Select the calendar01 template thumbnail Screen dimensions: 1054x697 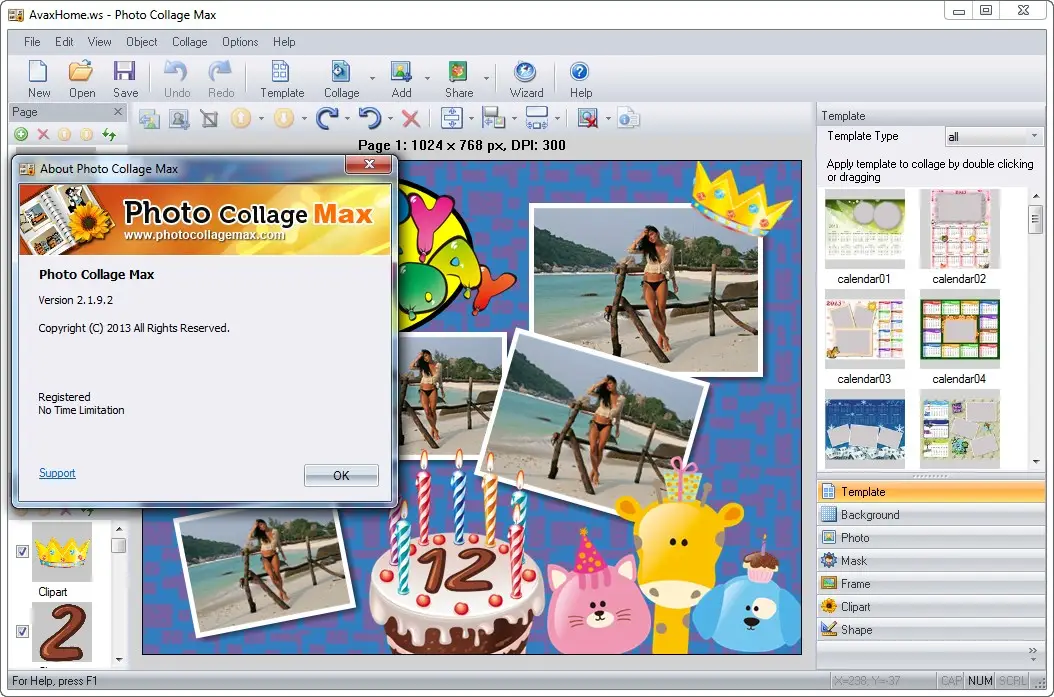864,229
